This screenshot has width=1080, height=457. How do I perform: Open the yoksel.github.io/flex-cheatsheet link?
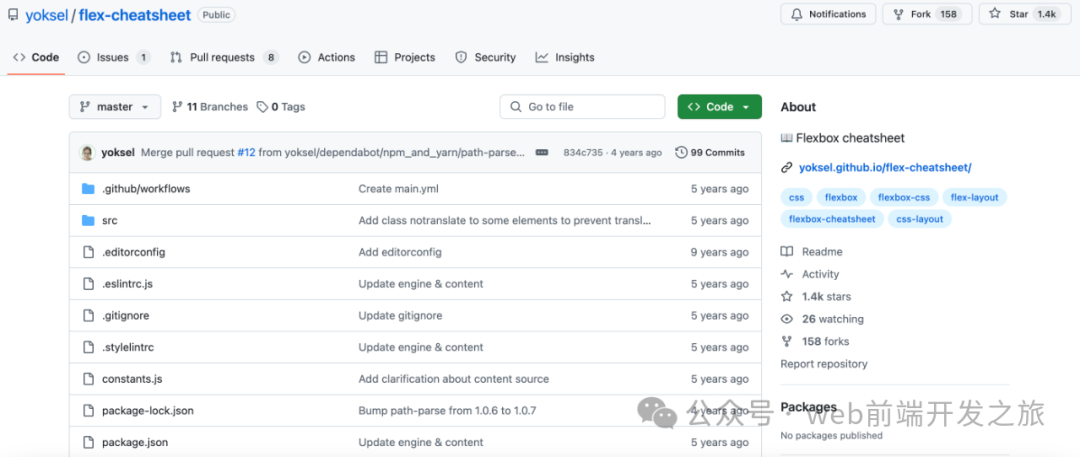coord(885,168)
